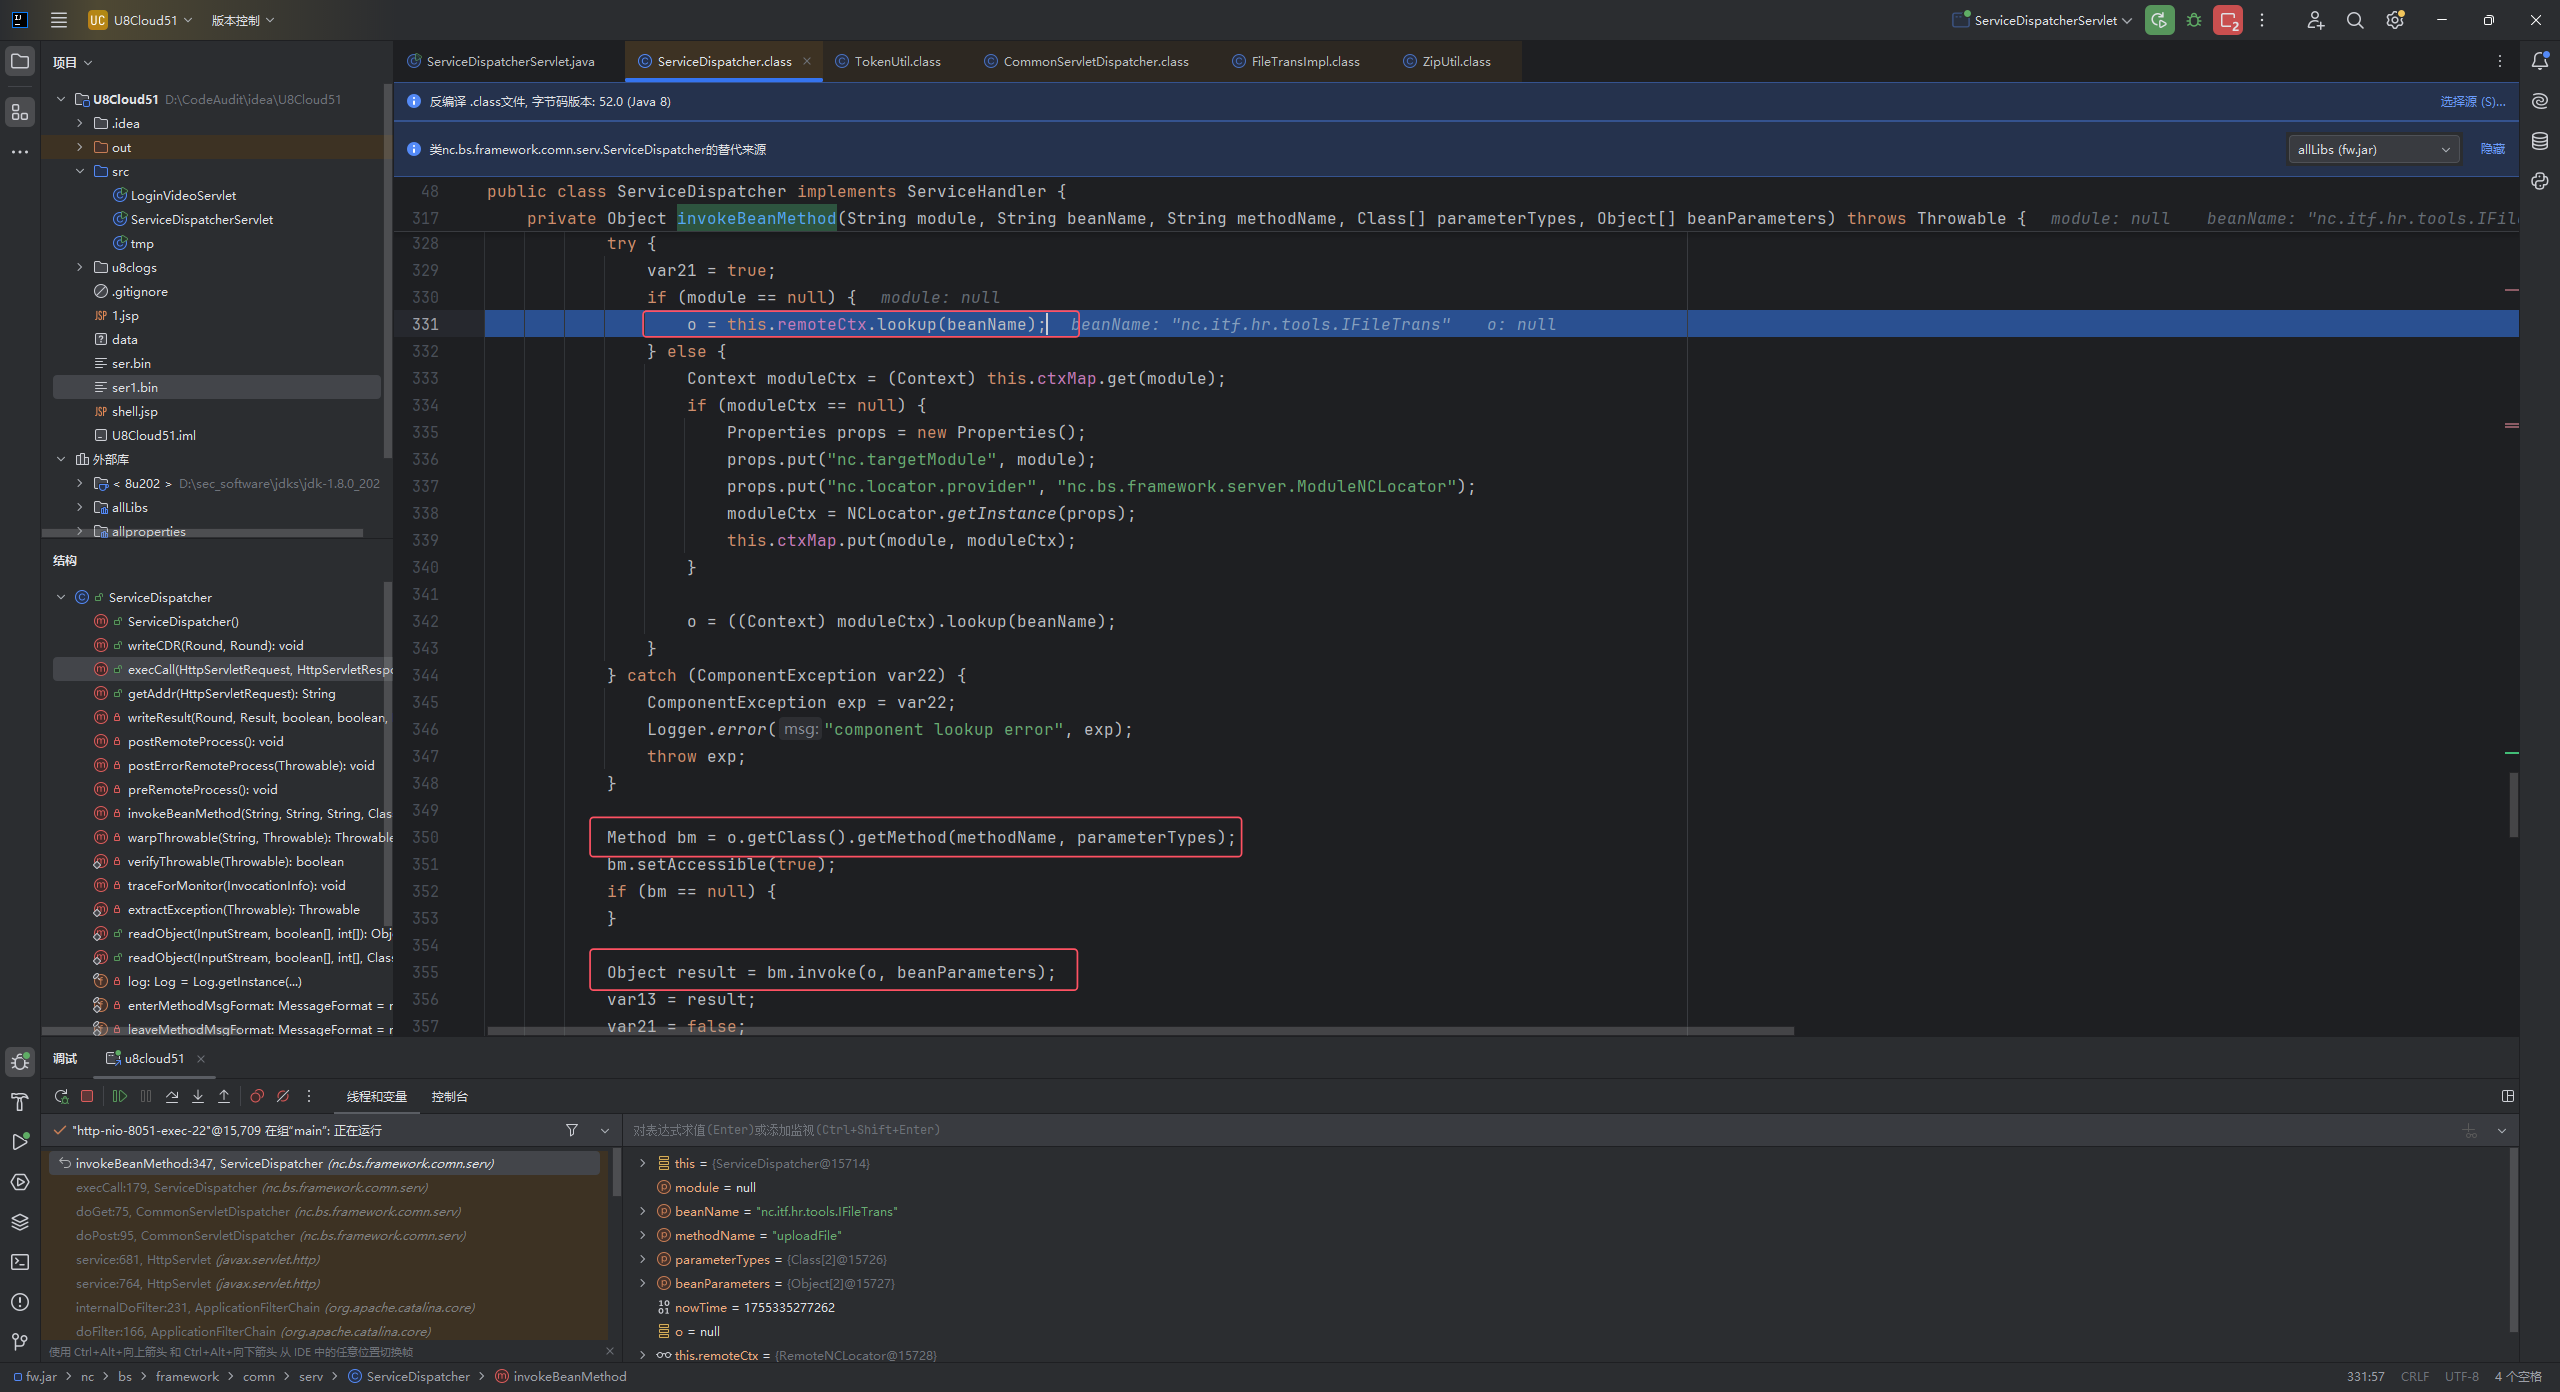
Task: Open the Terminal tool window icon
Action: (x=20, y=1262)
